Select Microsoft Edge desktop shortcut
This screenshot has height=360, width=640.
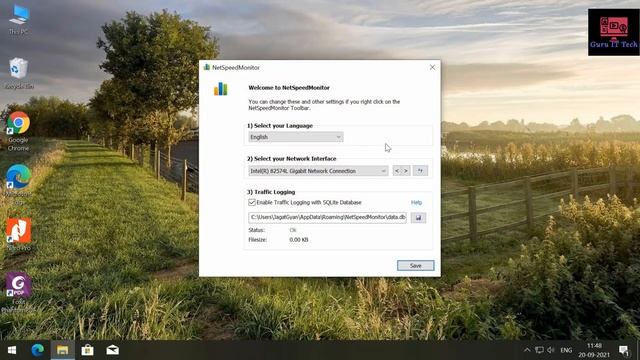[x=18, y=184]
